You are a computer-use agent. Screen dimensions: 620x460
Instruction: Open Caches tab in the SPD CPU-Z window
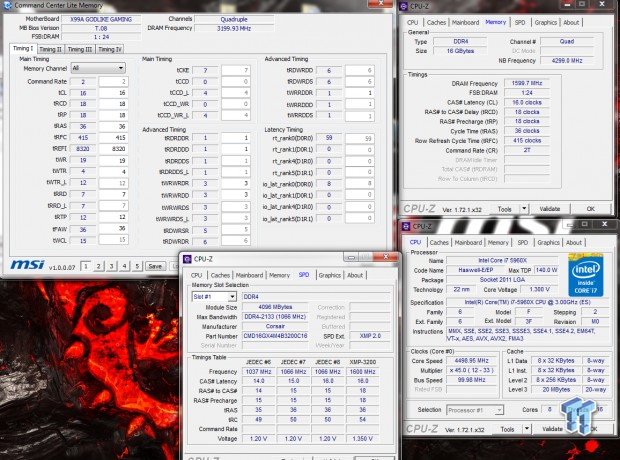[x=220, y=275]
